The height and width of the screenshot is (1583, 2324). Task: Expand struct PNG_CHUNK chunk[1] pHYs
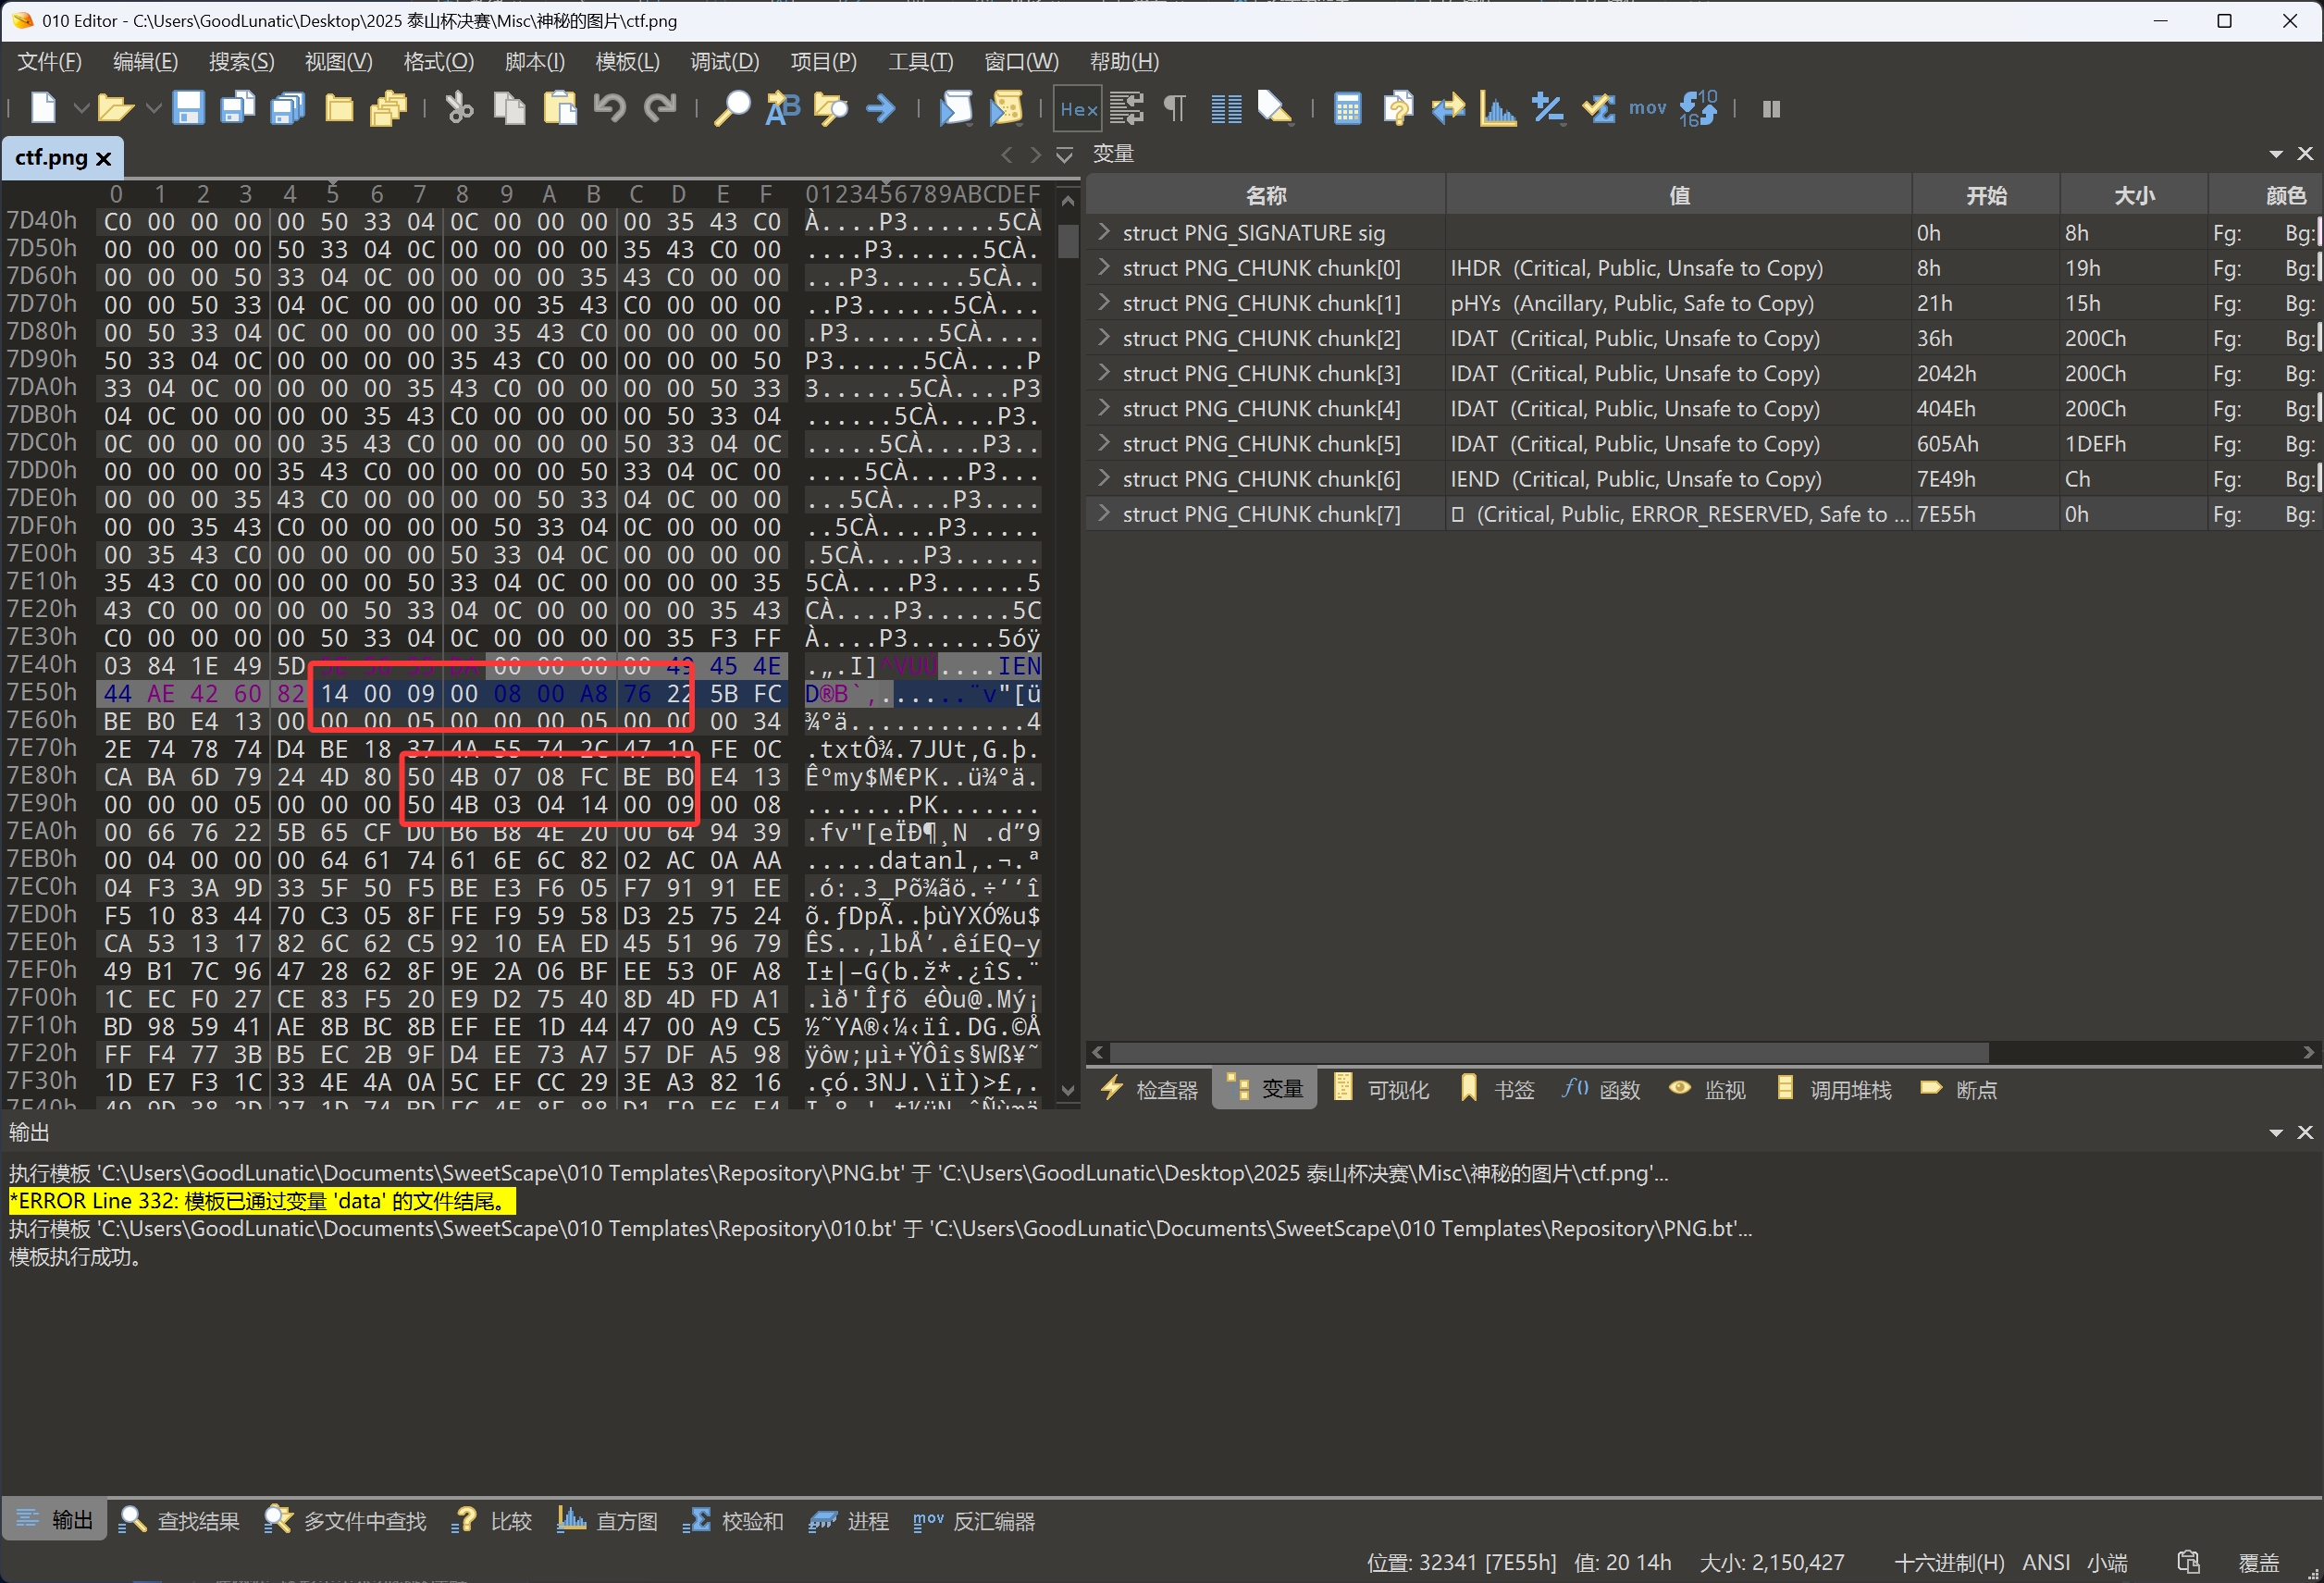click(x=1104, y=302)
